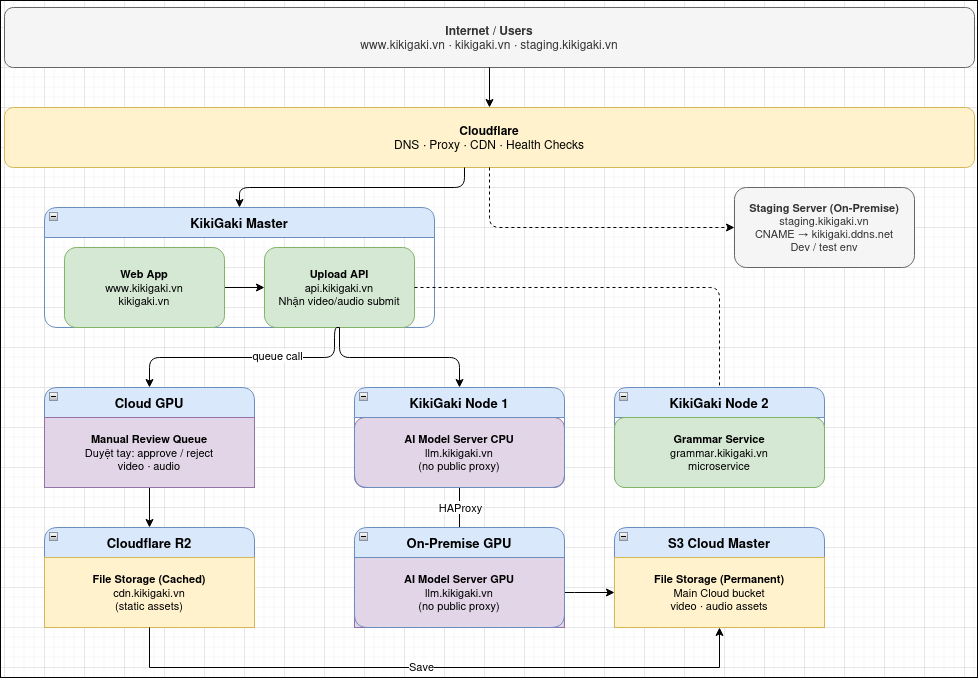Click the 'microservice' text in Grammar Service

click(x=719, y=467)
